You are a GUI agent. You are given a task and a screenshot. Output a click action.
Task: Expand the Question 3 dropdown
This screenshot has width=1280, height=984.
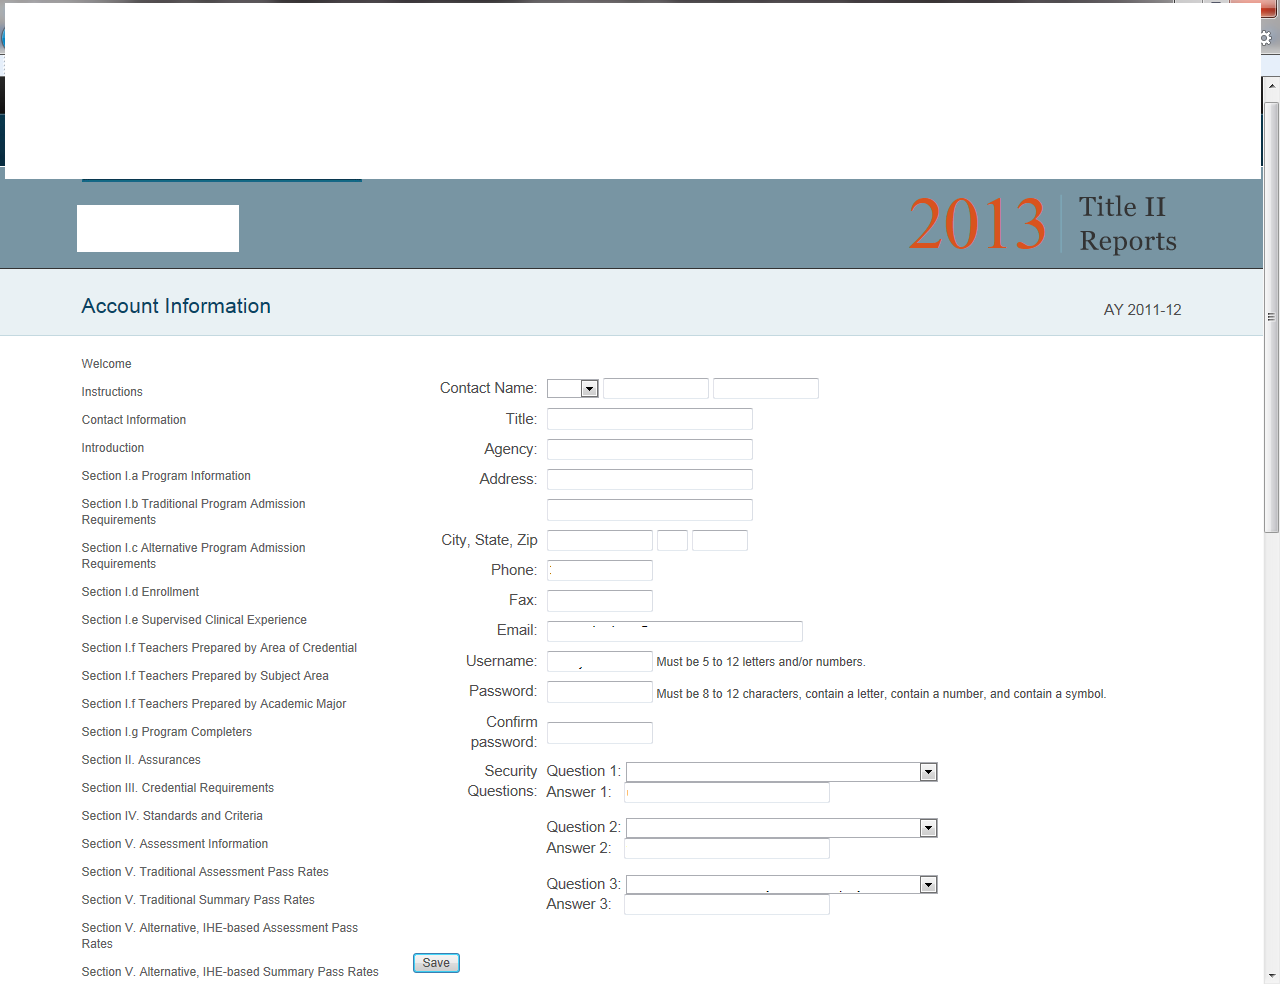782,885
